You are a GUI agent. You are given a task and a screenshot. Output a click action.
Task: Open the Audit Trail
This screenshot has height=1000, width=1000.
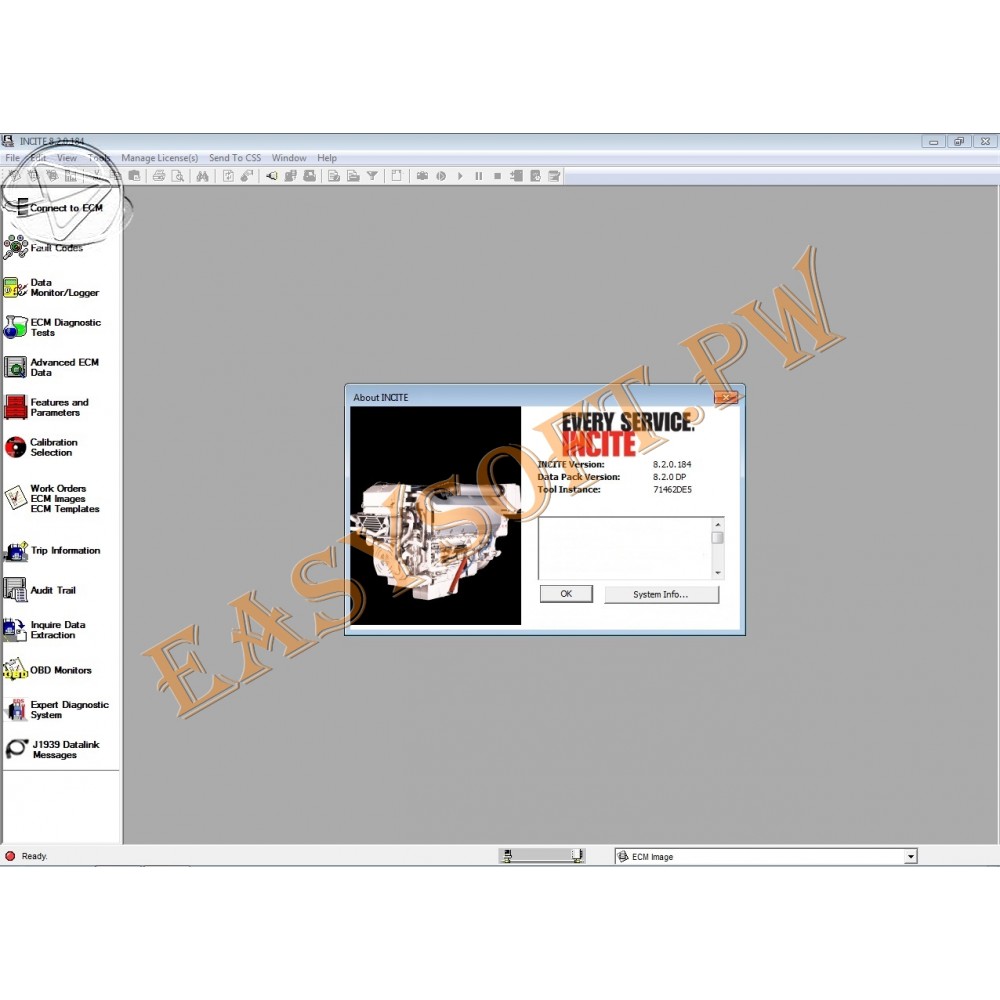pos(40,590)
